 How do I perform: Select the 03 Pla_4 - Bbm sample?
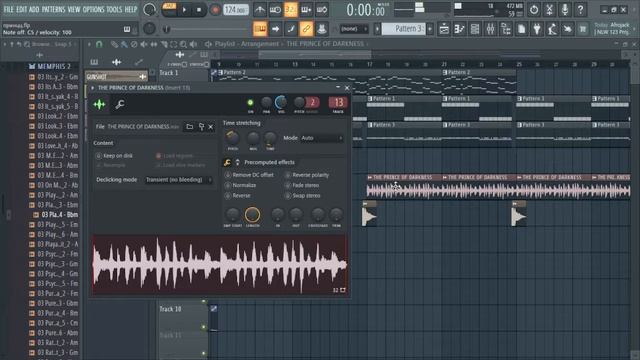[x=56, y=215]
